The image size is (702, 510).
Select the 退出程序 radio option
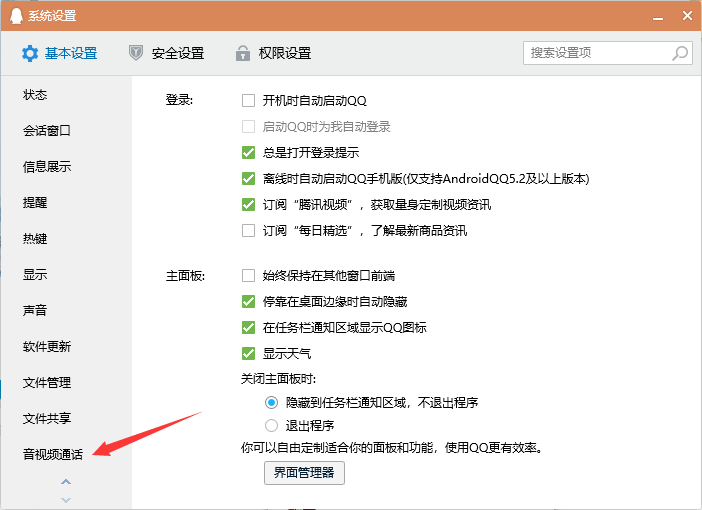coord(271,425)
